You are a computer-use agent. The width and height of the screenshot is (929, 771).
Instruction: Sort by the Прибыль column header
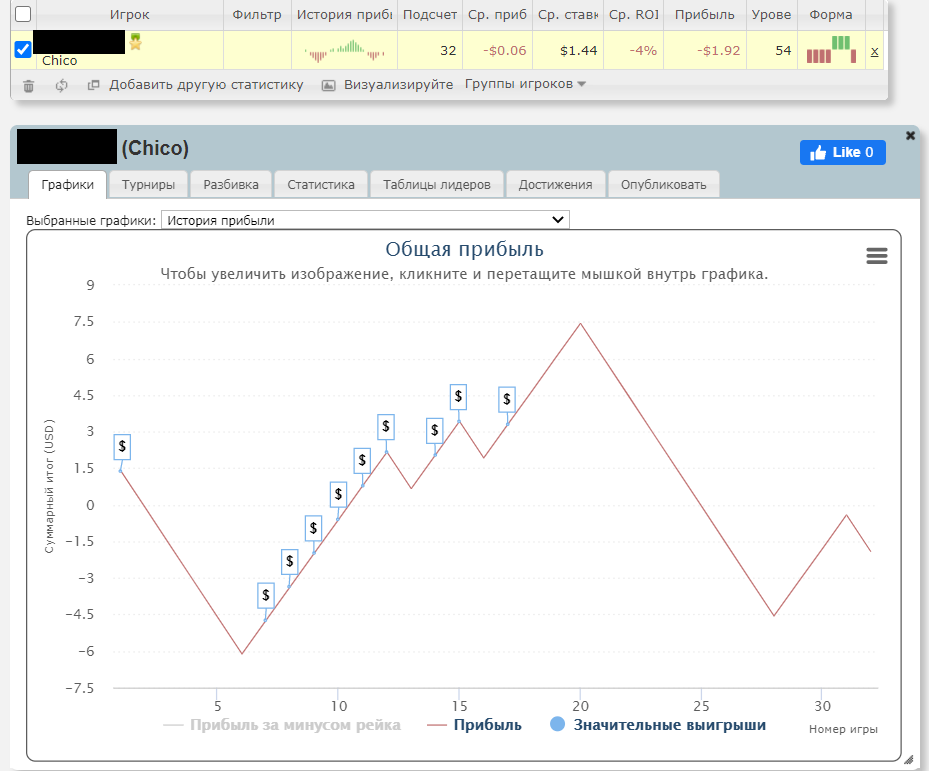(x=705, y=15)
